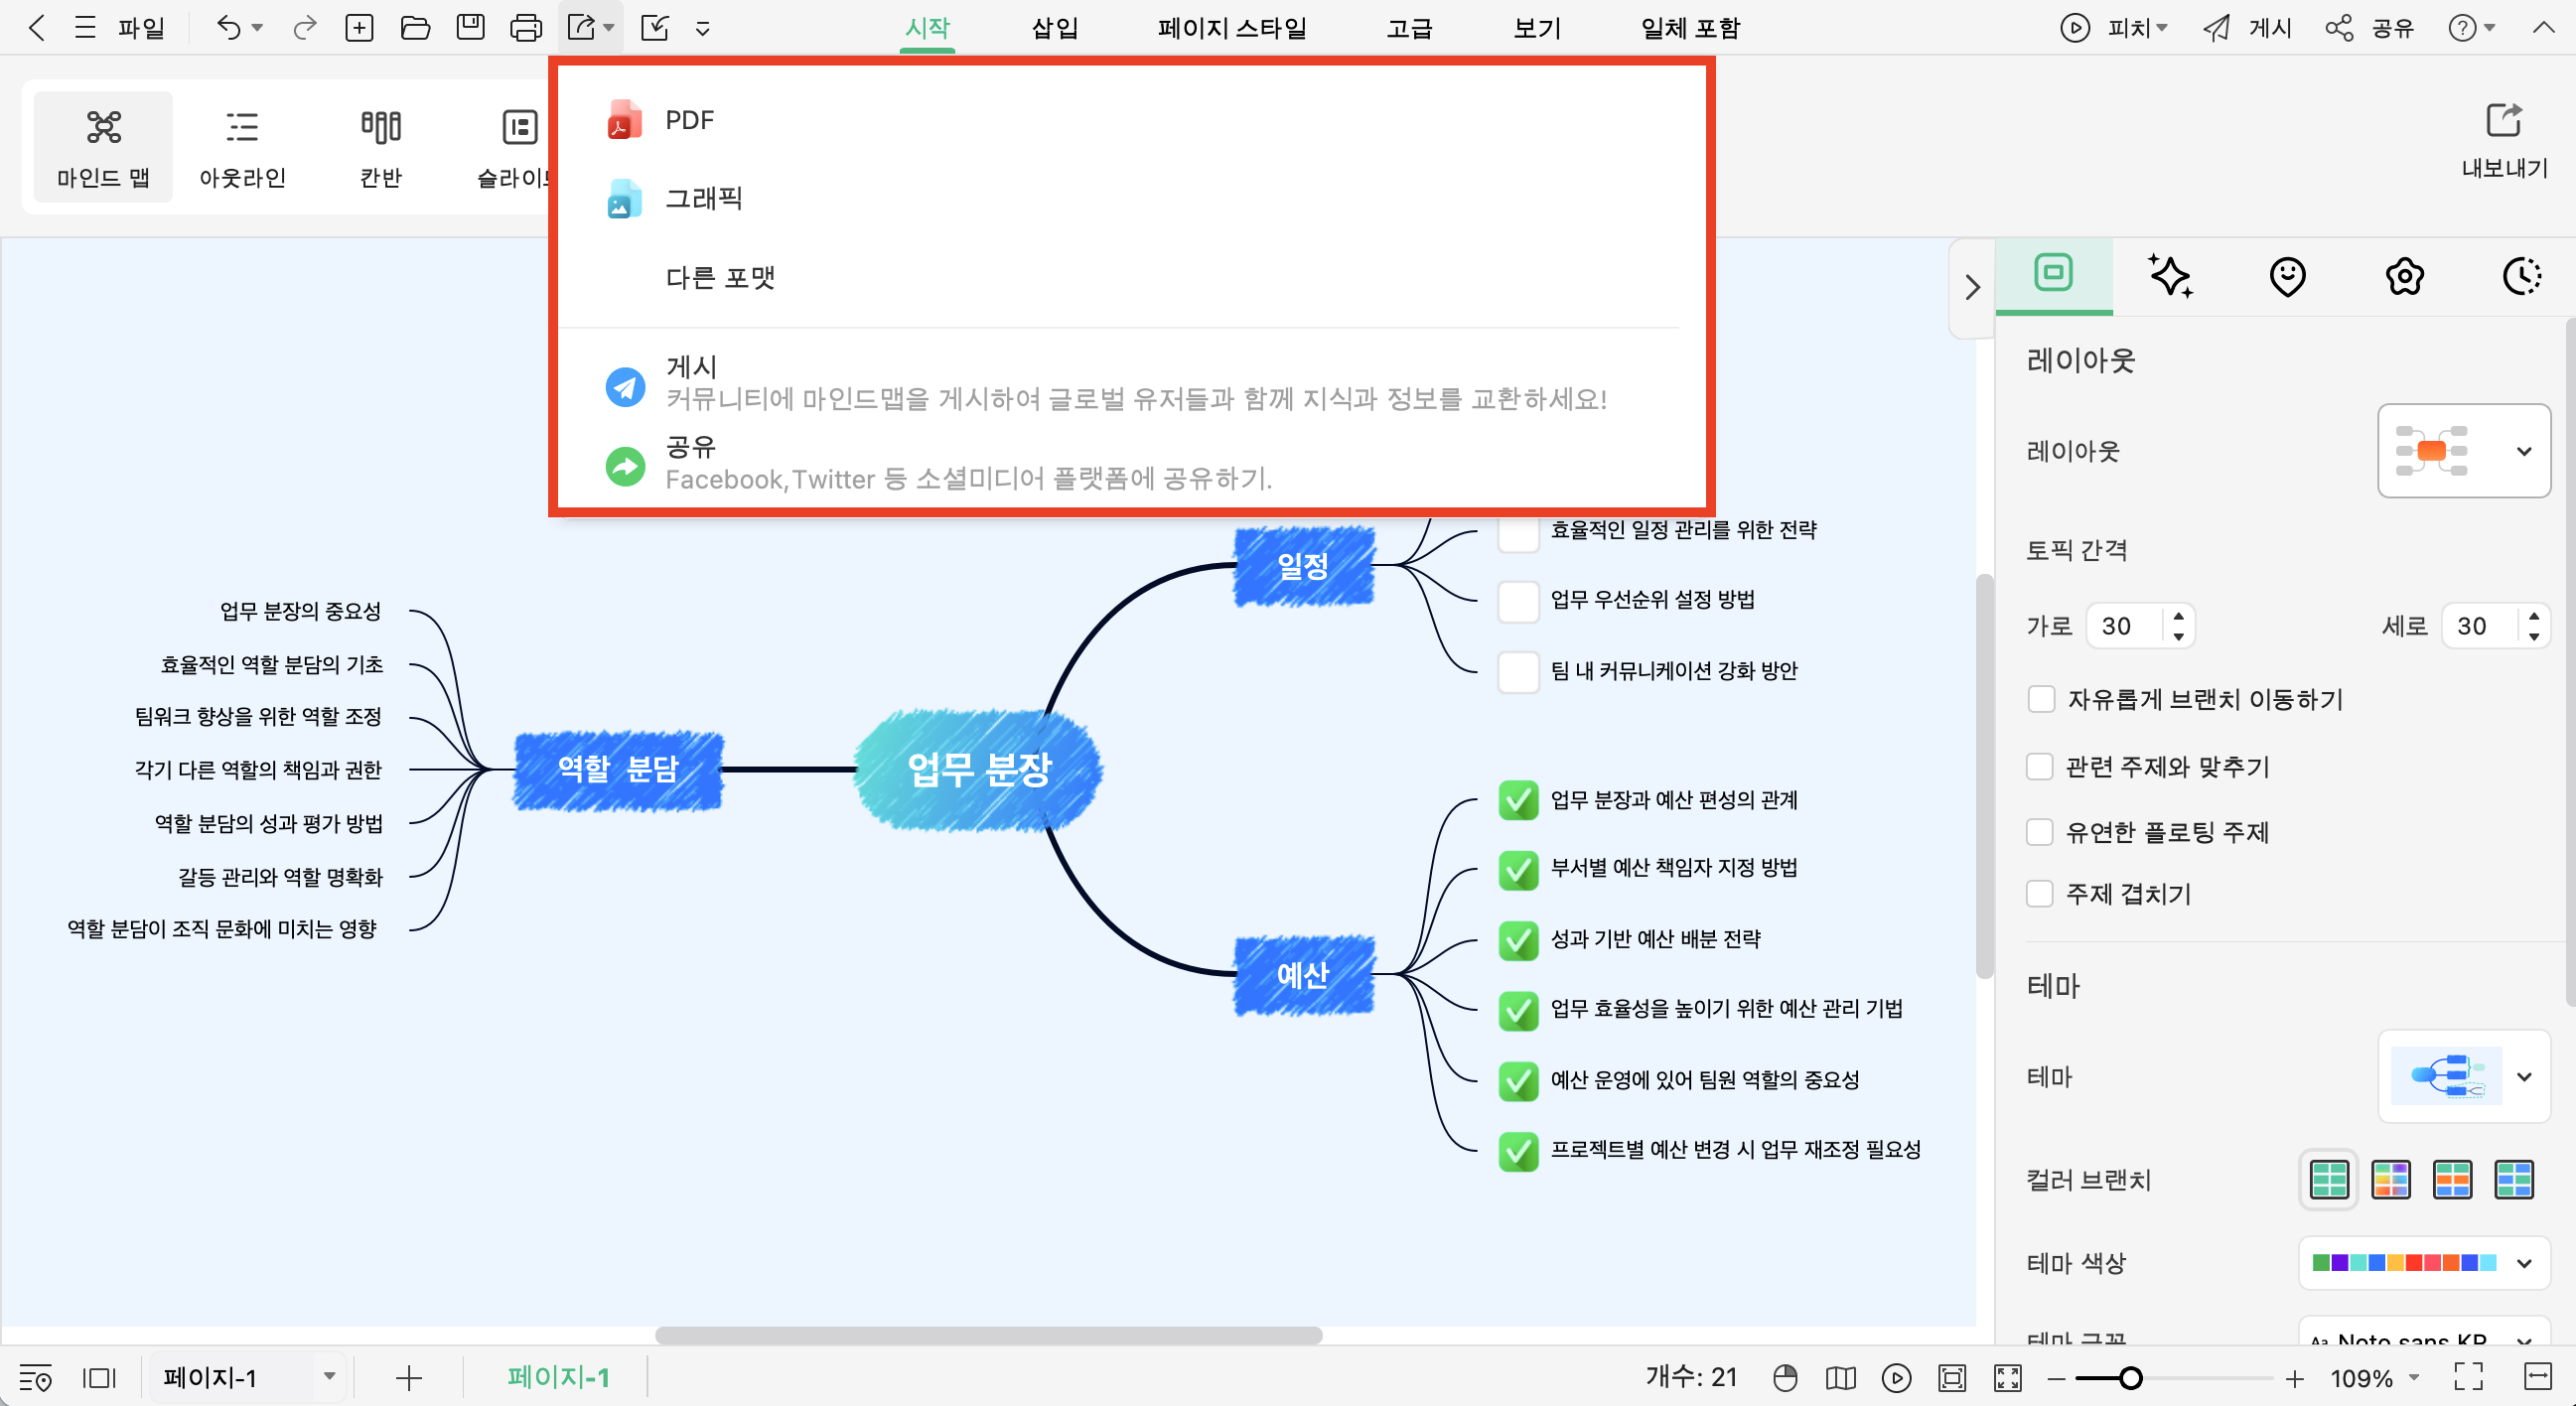Switch to Outline view mode
The image size is (2576, 1406).
[242, 147]
